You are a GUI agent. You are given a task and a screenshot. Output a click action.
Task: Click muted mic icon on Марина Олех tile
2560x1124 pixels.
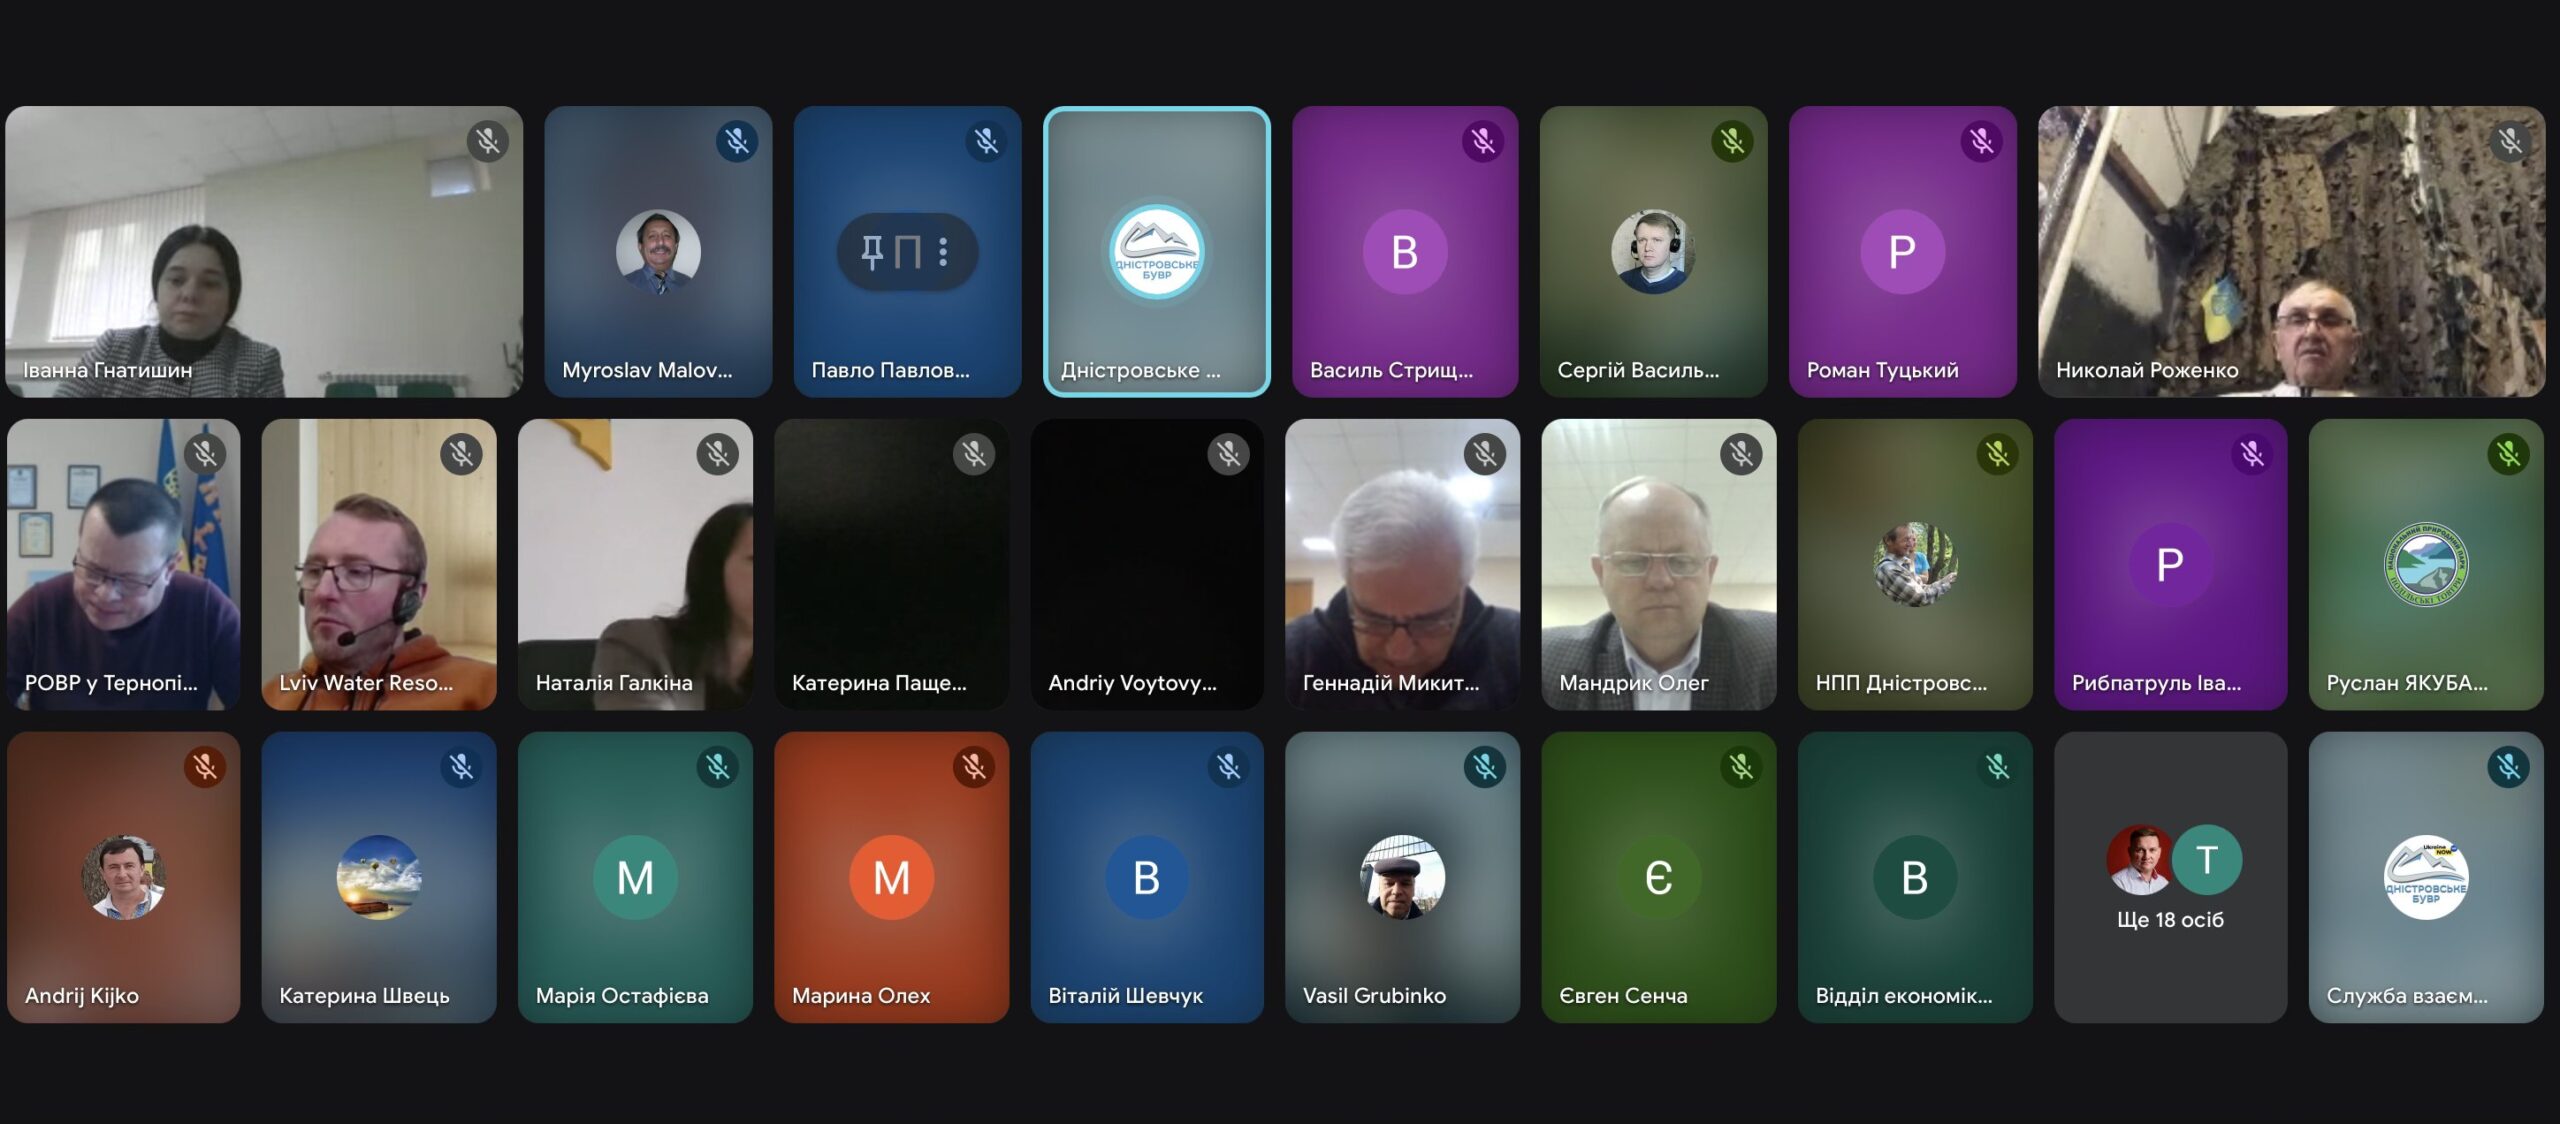(974, 767)
